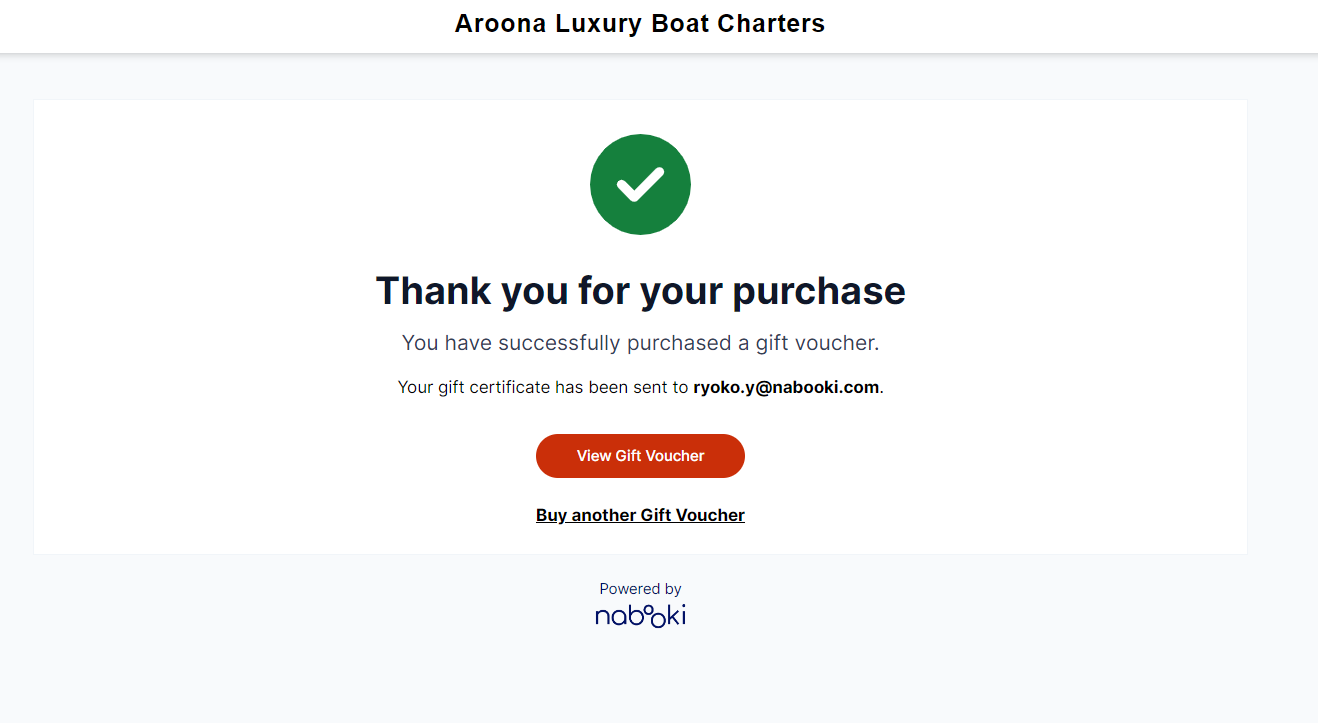Click the successfully purchased gift voucher message
Viewport: 1318px width, 723px height.
pos(640,343)
